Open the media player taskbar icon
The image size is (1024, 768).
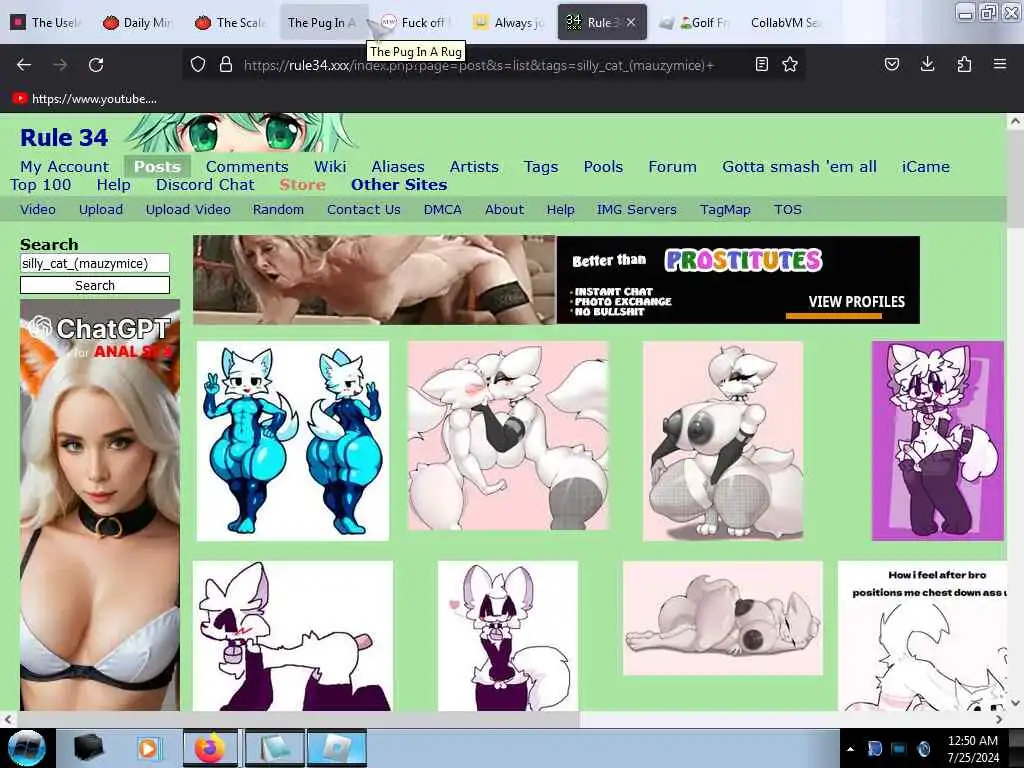(148, 748)
